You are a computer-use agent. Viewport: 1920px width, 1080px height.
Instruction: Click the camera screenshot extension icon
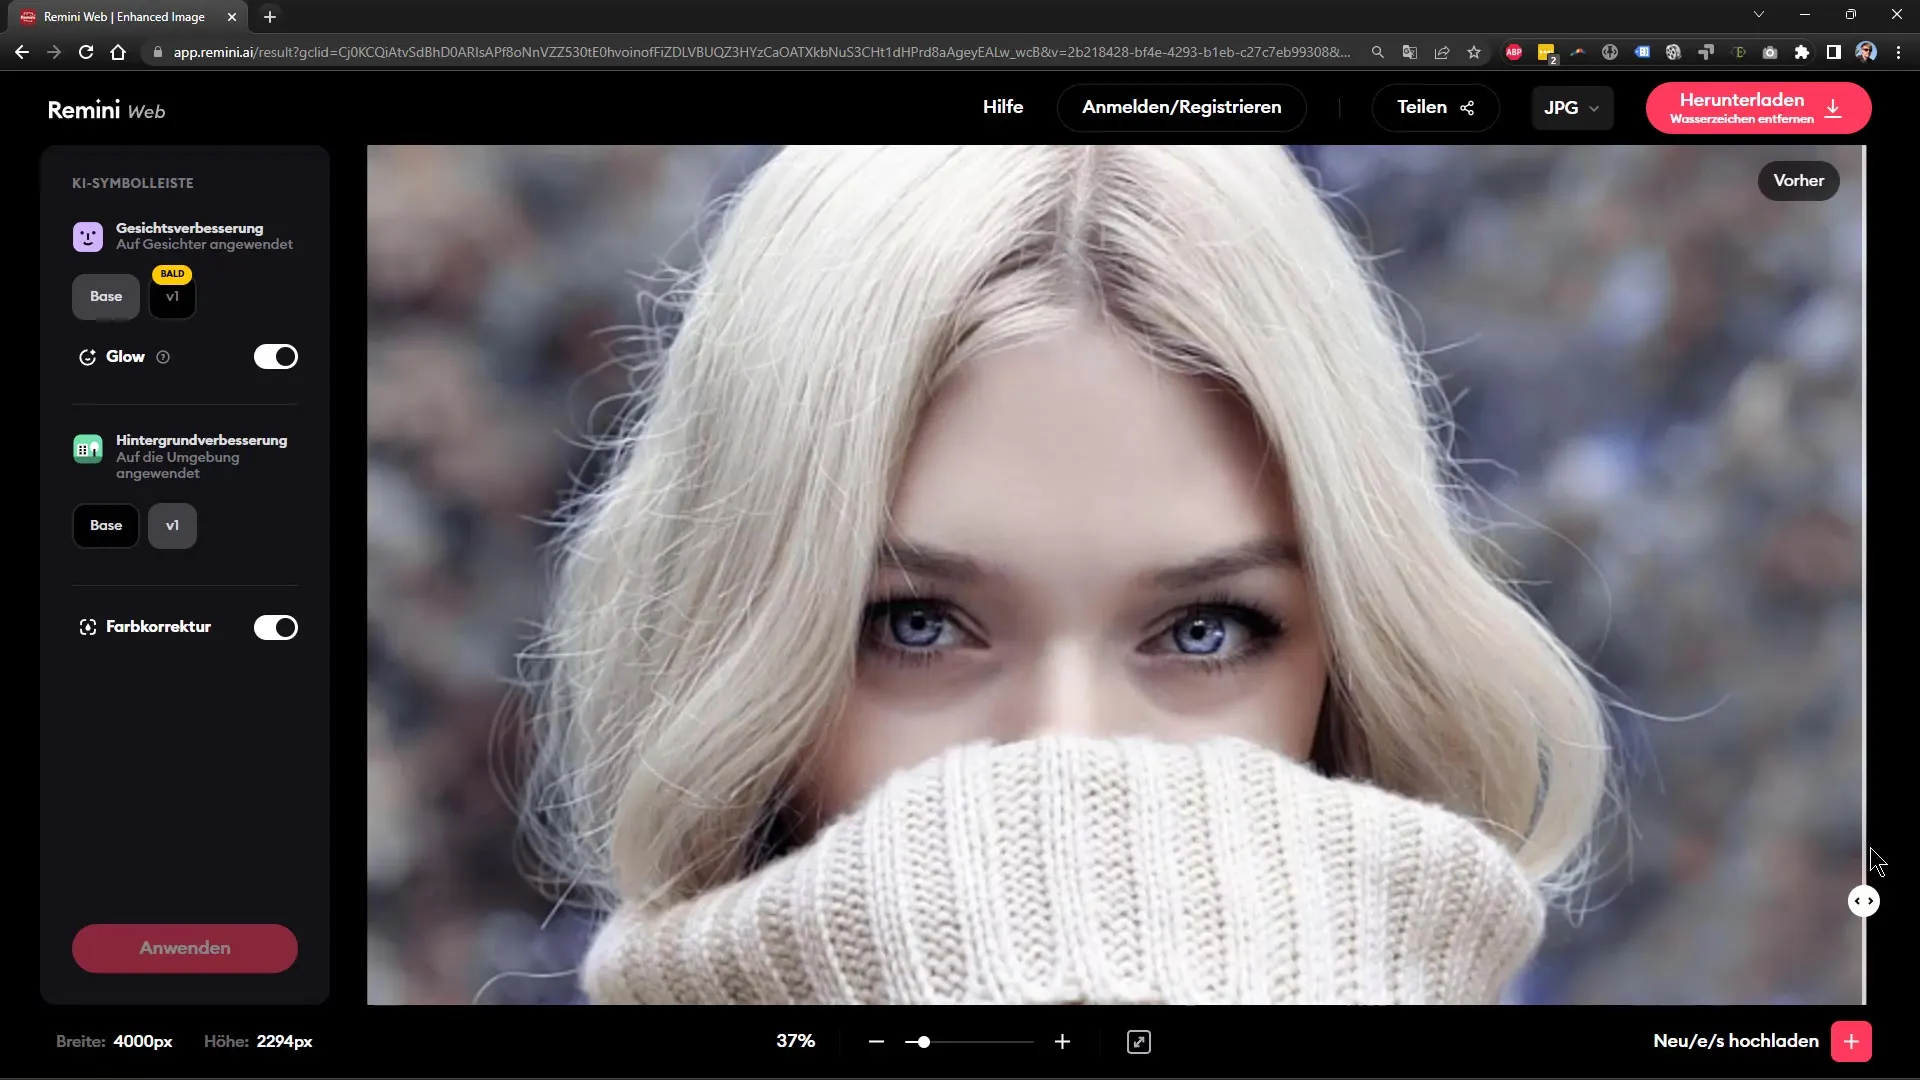point(1770,52)
